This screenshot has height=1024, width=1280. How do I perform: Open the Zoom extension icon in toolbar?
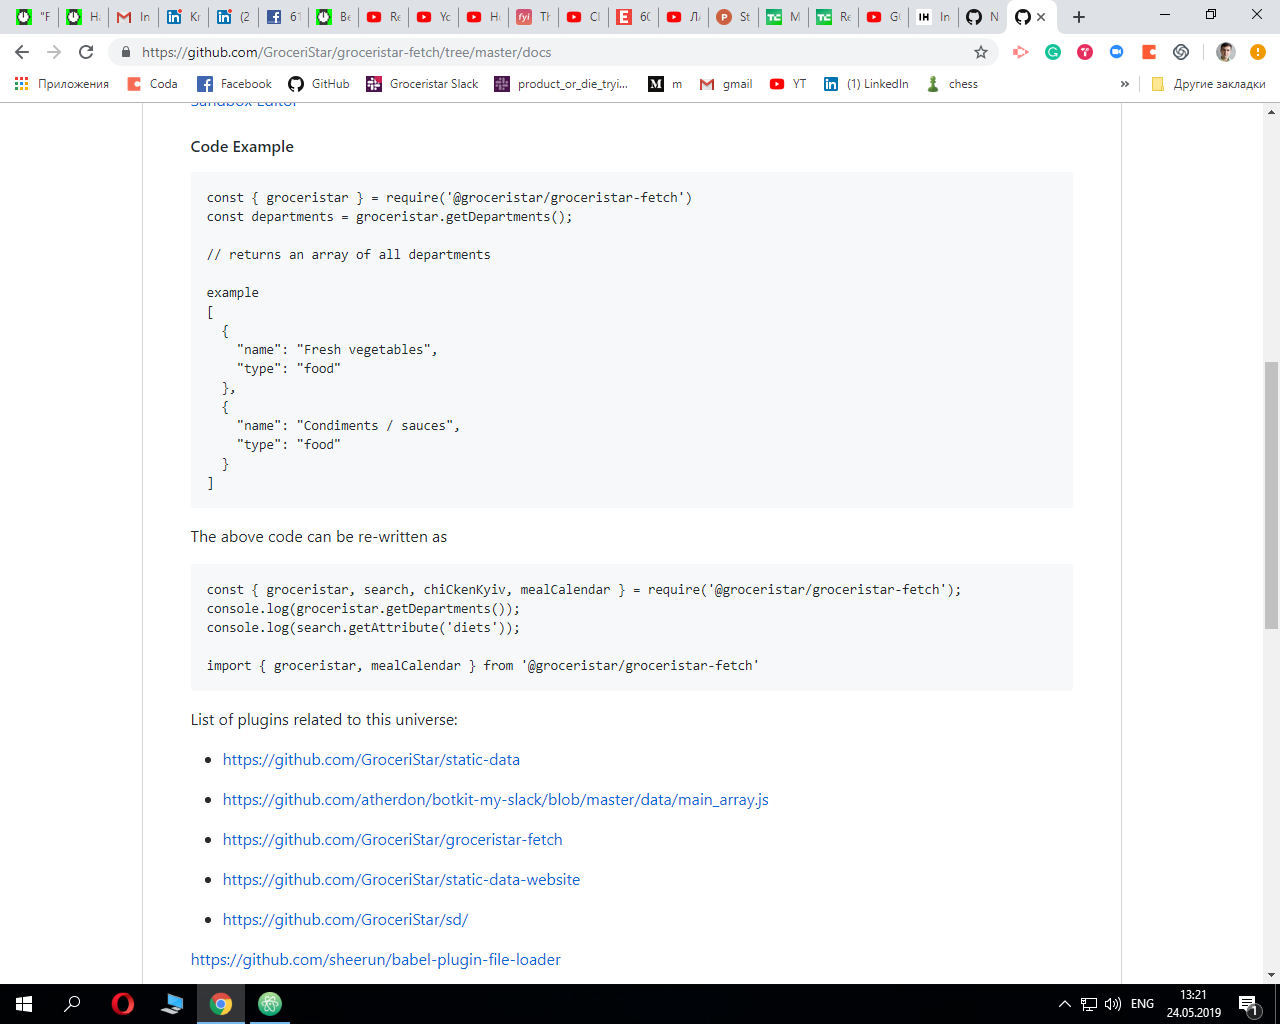click(x=1117, y=52)
